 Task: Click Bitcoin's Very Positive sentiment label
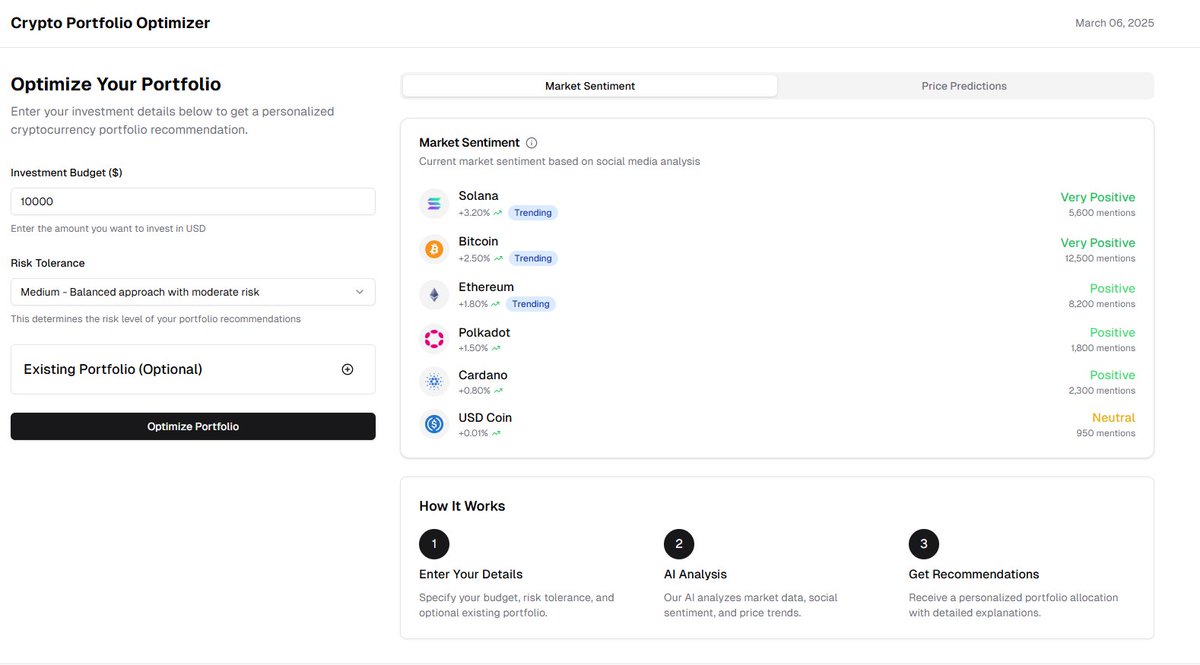1098,243
